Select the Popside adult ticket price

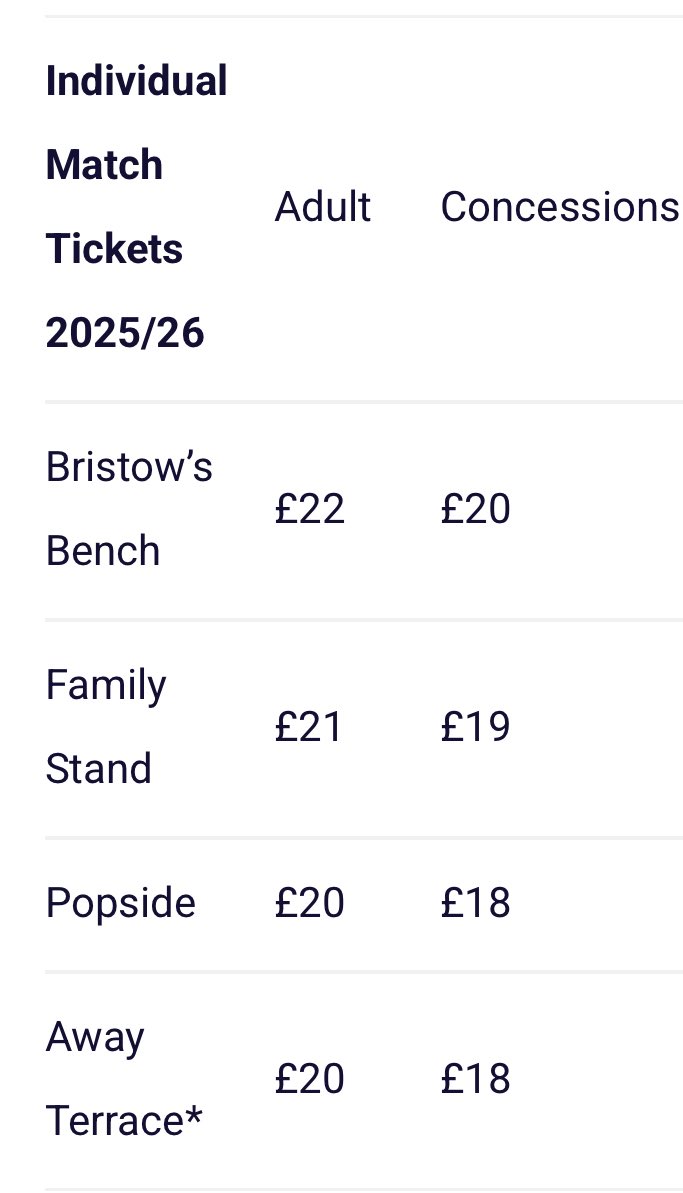309,903
